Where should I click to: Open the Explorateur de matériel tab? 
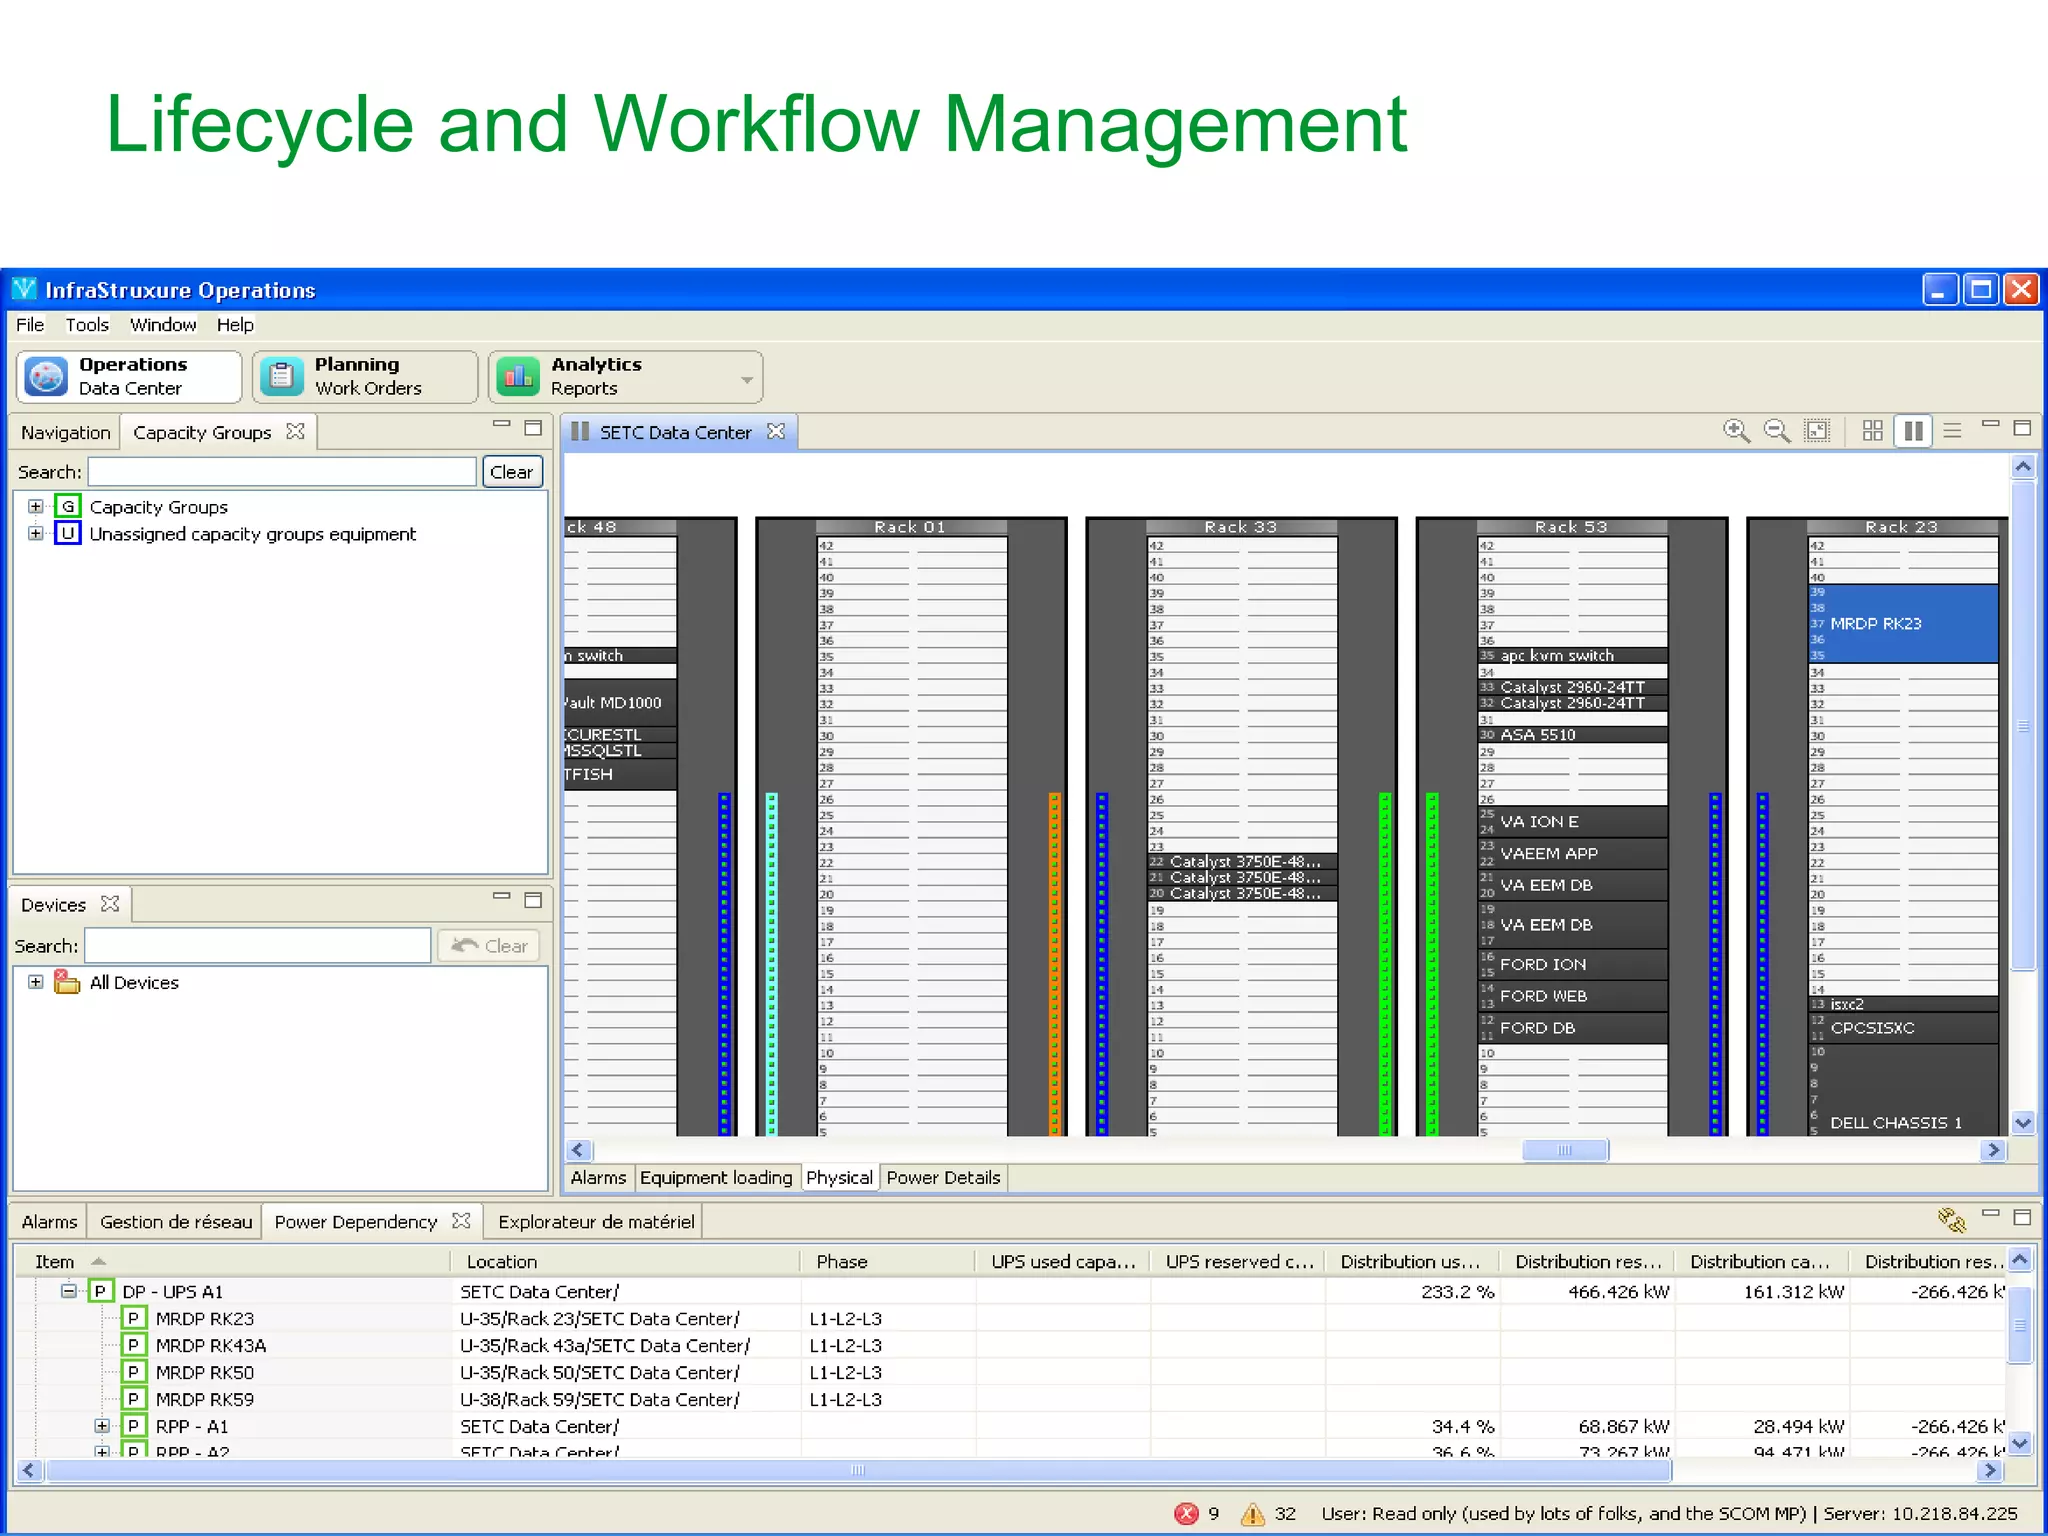(596, 1222)
